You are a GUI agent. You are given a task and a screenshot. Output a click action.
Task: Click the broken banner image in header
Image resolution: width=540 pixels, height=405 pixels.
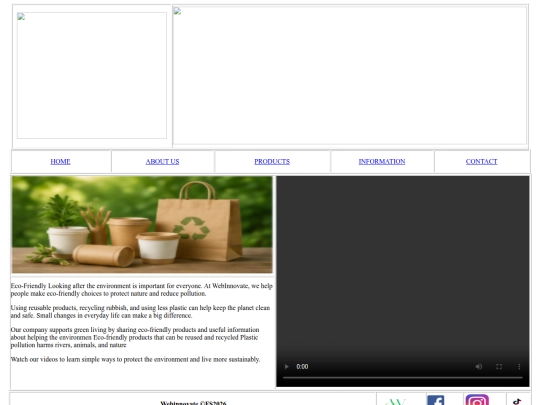350,75
